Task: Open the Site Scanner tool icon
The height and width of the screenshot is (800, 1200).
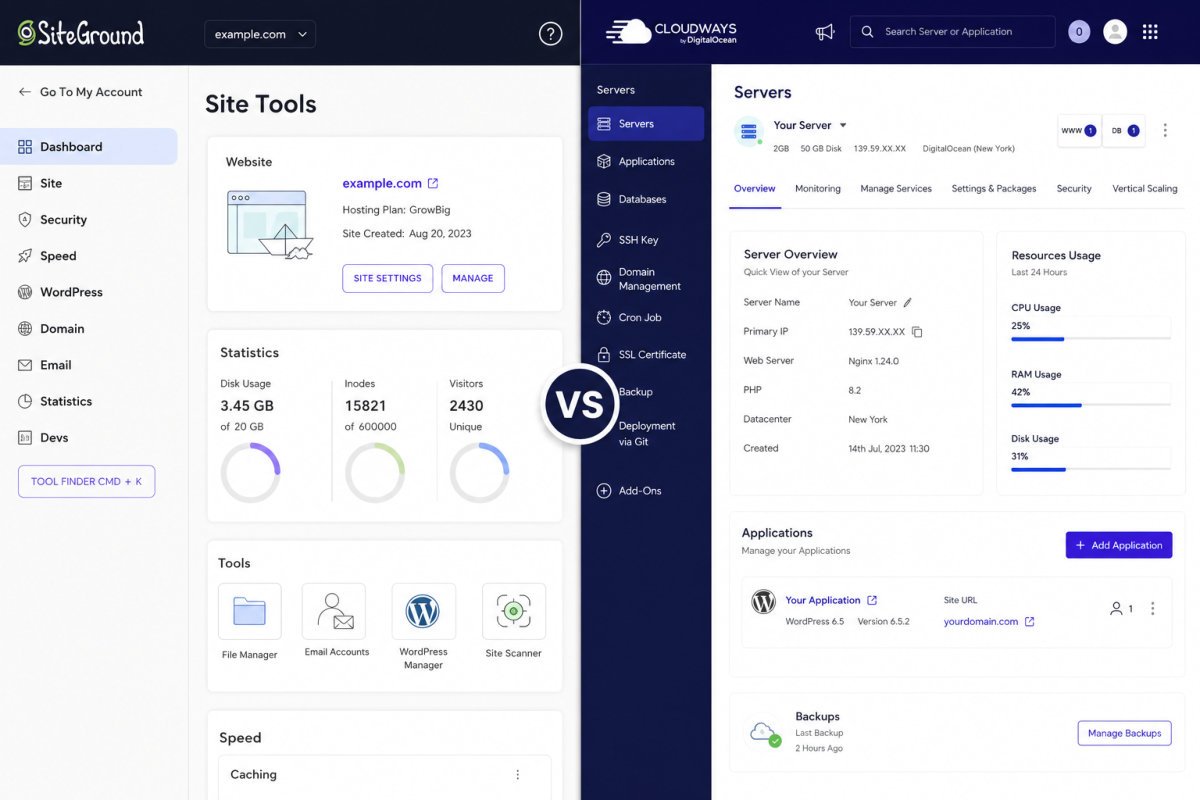Action: 514,611
